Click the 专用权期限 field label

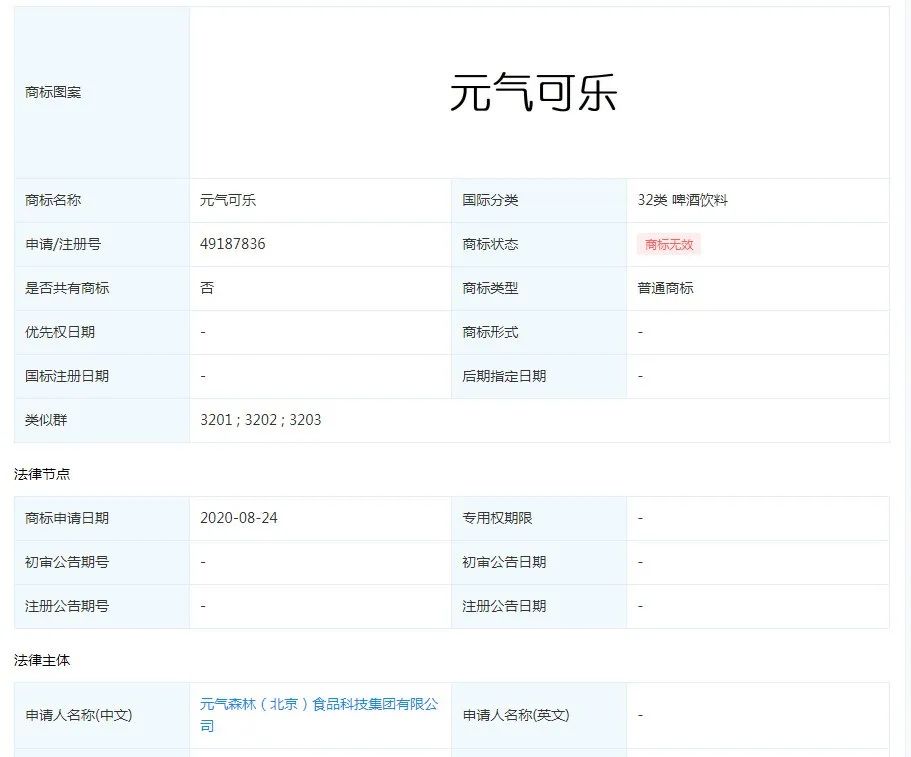(x=497, y=518)
